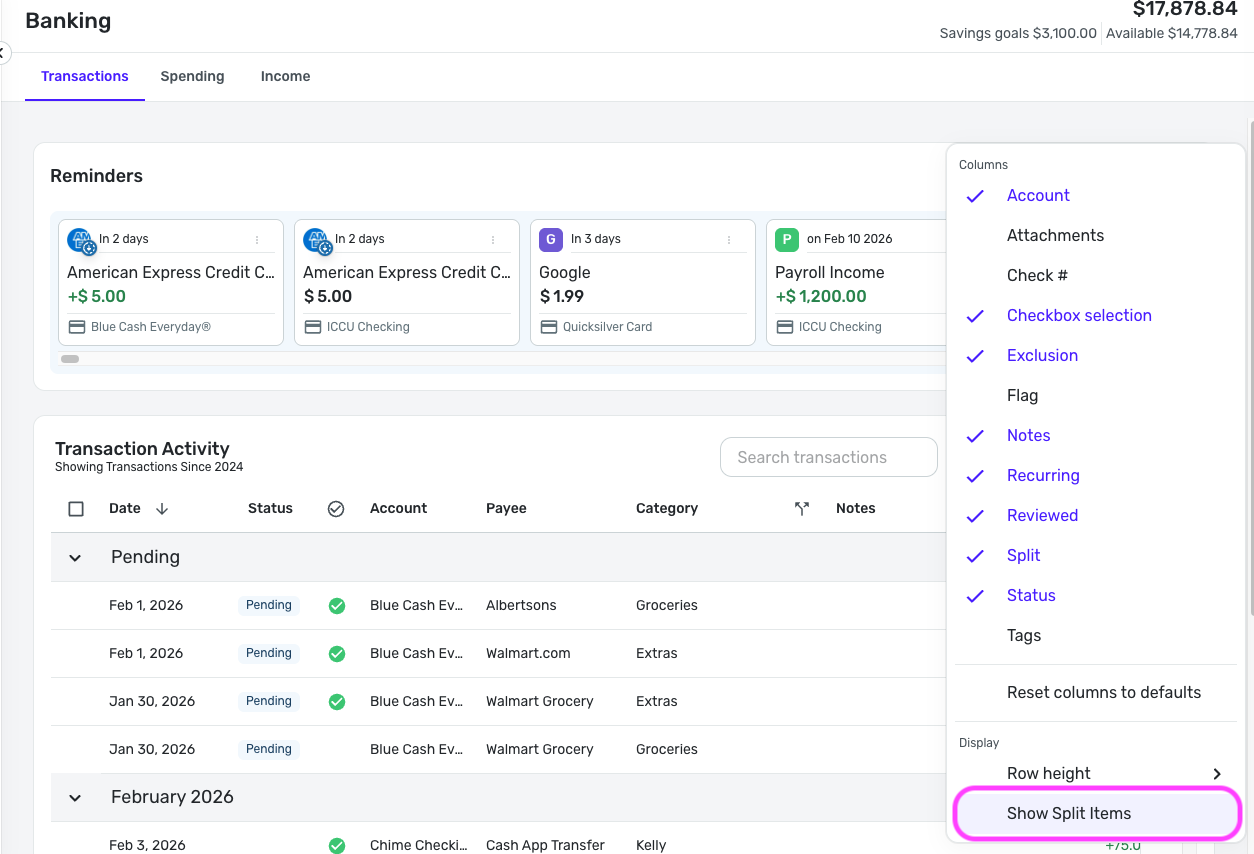This screenshot has width=1254, height=854.
Task: Open kebab menu on Google reminder card
Action: coord(729,240)
